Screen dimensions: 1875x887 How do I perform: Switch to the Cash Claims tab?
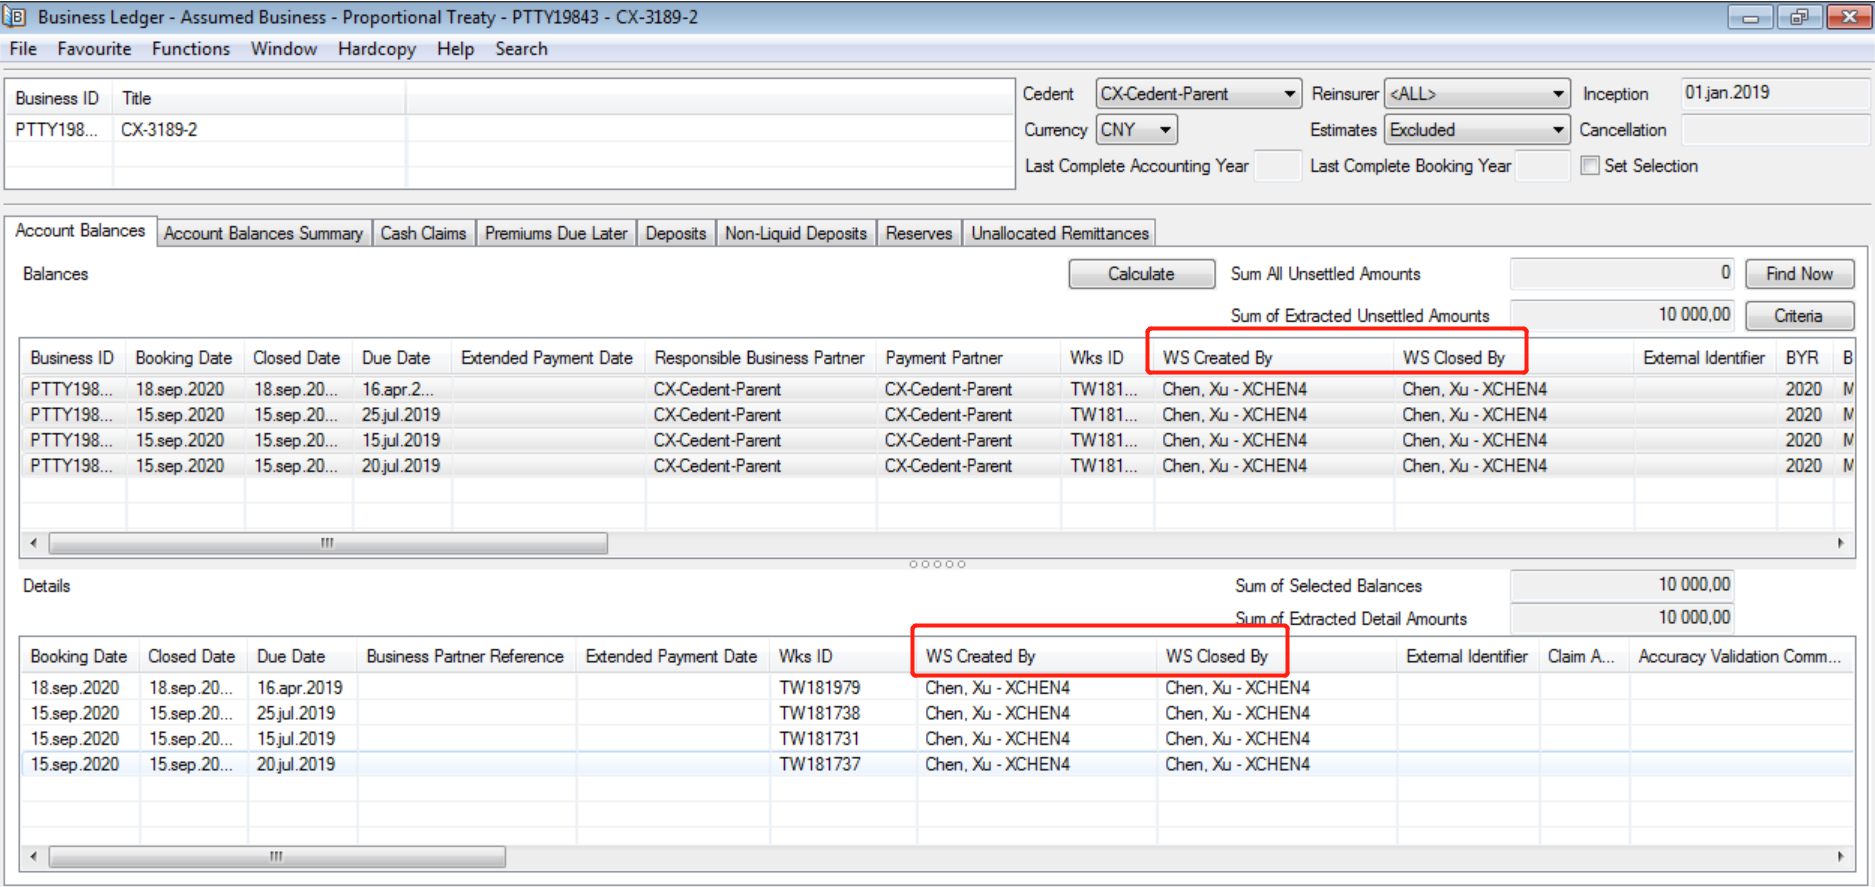click(423, 233)
